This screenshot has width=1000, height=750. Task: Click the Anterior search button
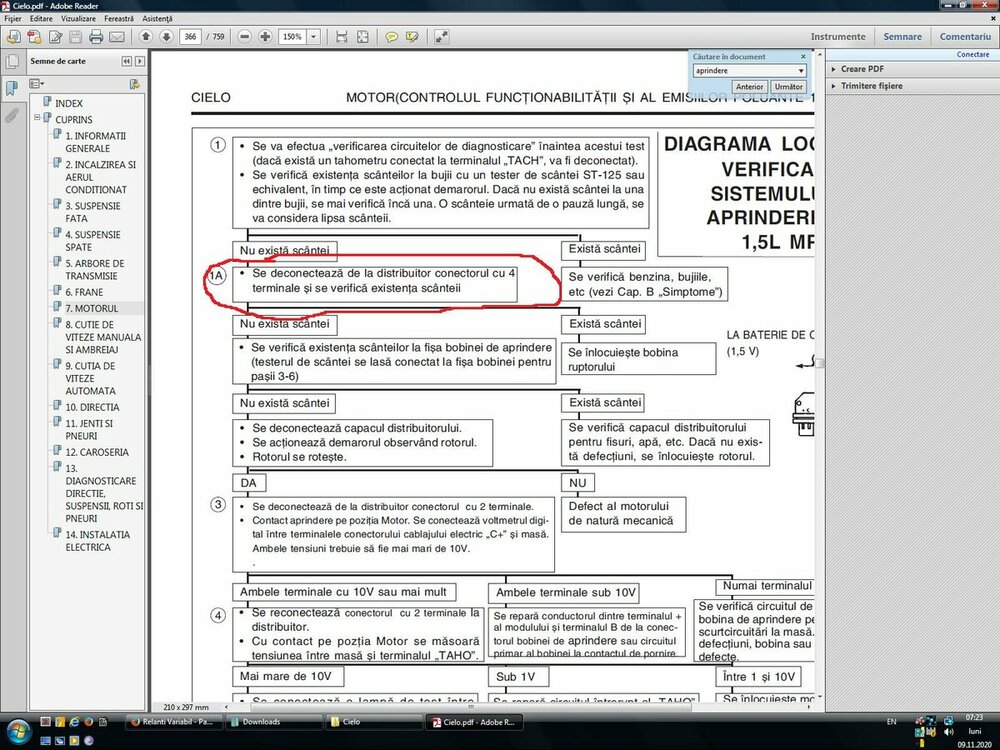750,87
